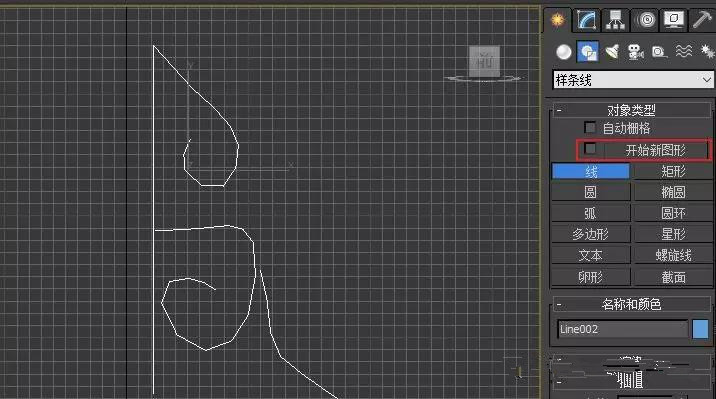Select the Cameras category icon
Screen dimensions: 716x399
coord(635,52)
